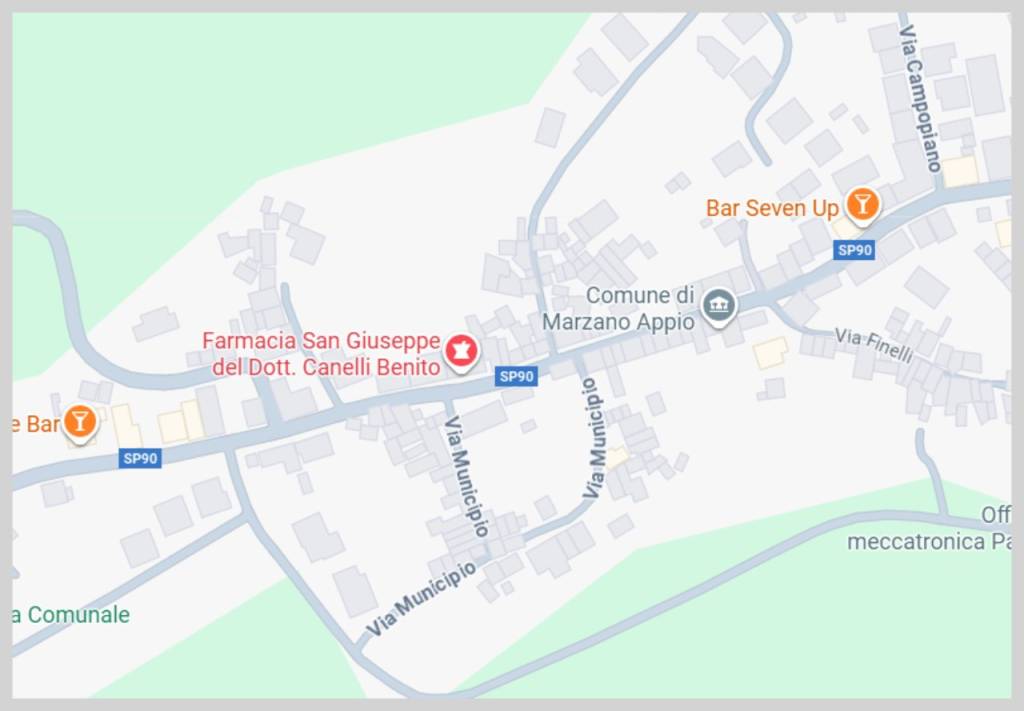
Task: Open the red pharmacy pin for Farmacia San Giuseppe
Action: pos(461,351)
